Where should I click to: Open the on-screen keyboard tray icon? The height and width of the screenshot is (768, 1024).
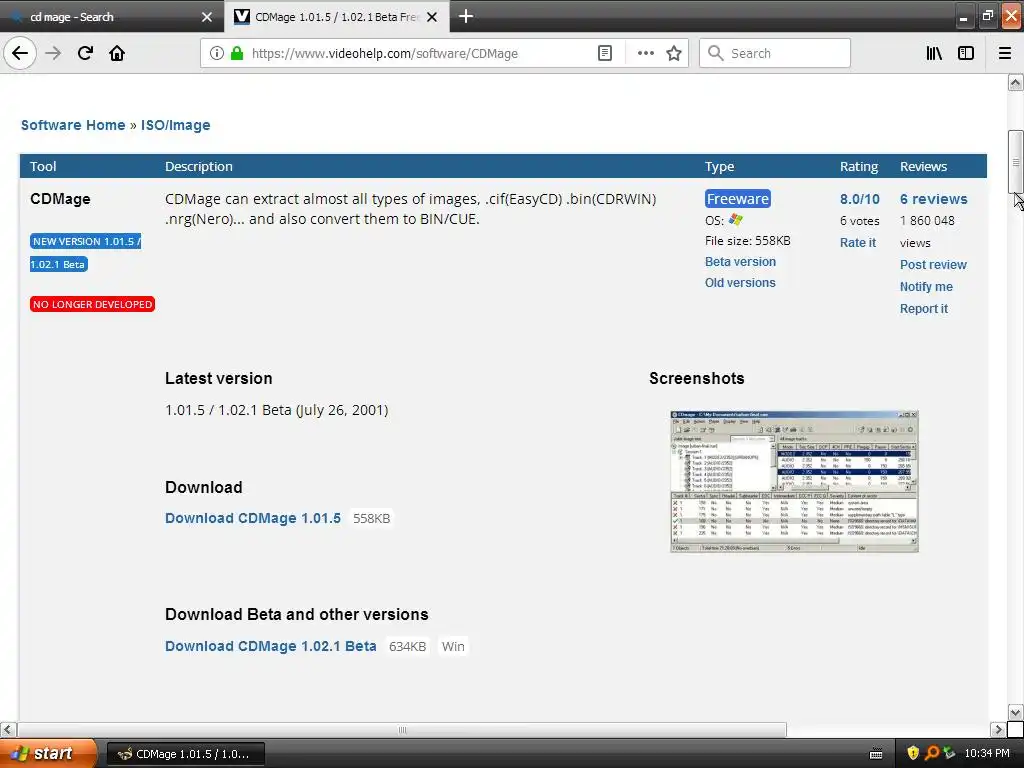click(876, 754)
